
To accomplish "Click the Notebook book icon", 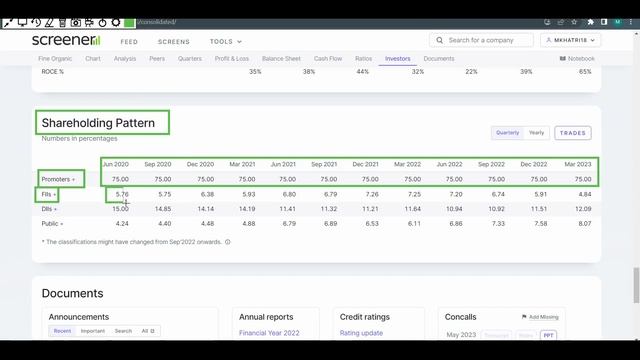I will pos(562,59).
